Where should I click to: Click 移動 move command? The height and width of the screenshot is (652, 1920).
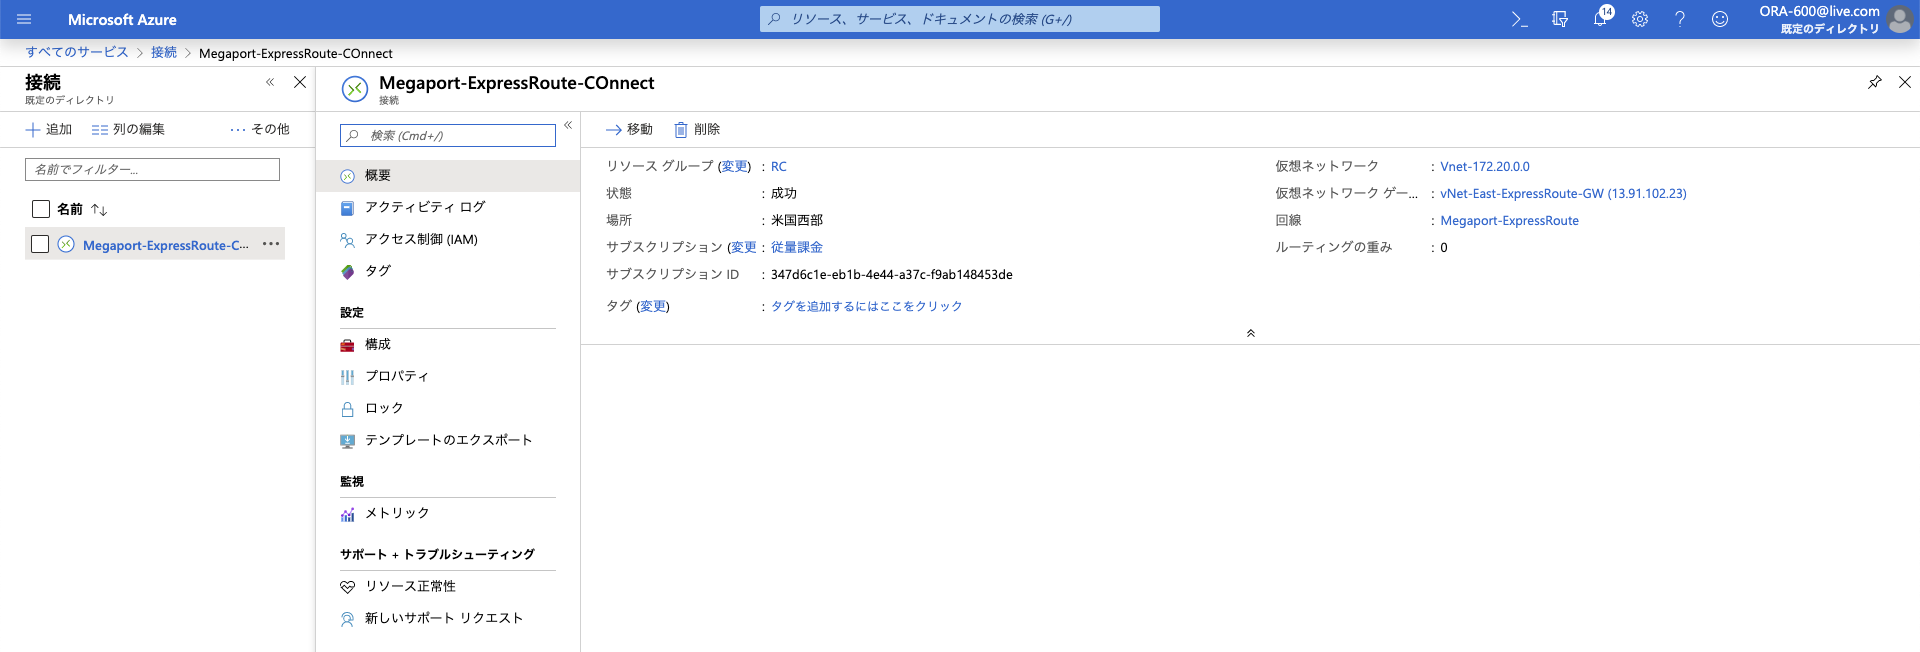tap(629, 129)
